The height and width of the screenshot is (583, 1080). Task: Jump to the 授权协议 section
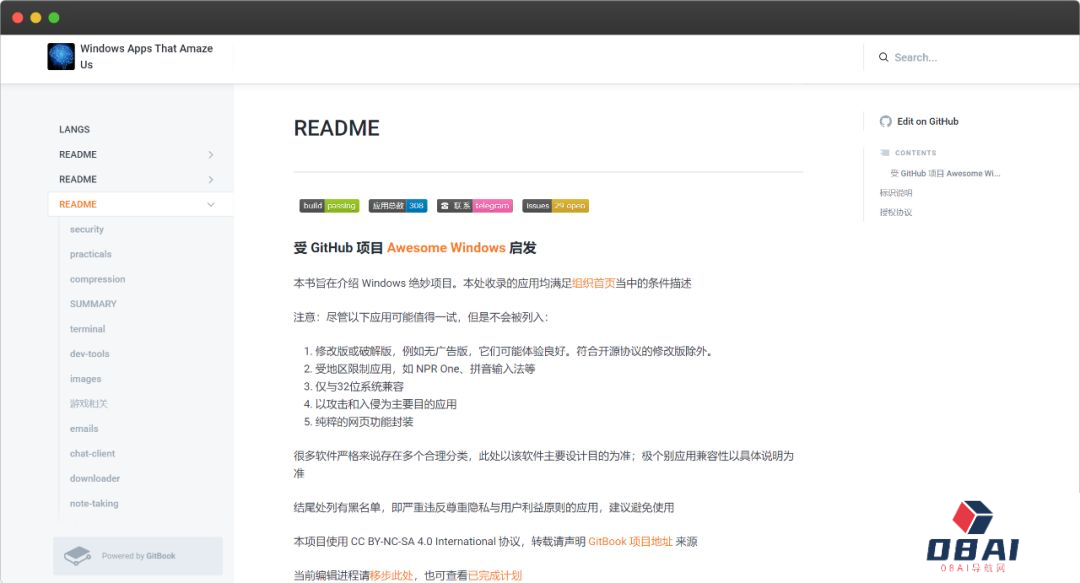(x=895, y=212)
